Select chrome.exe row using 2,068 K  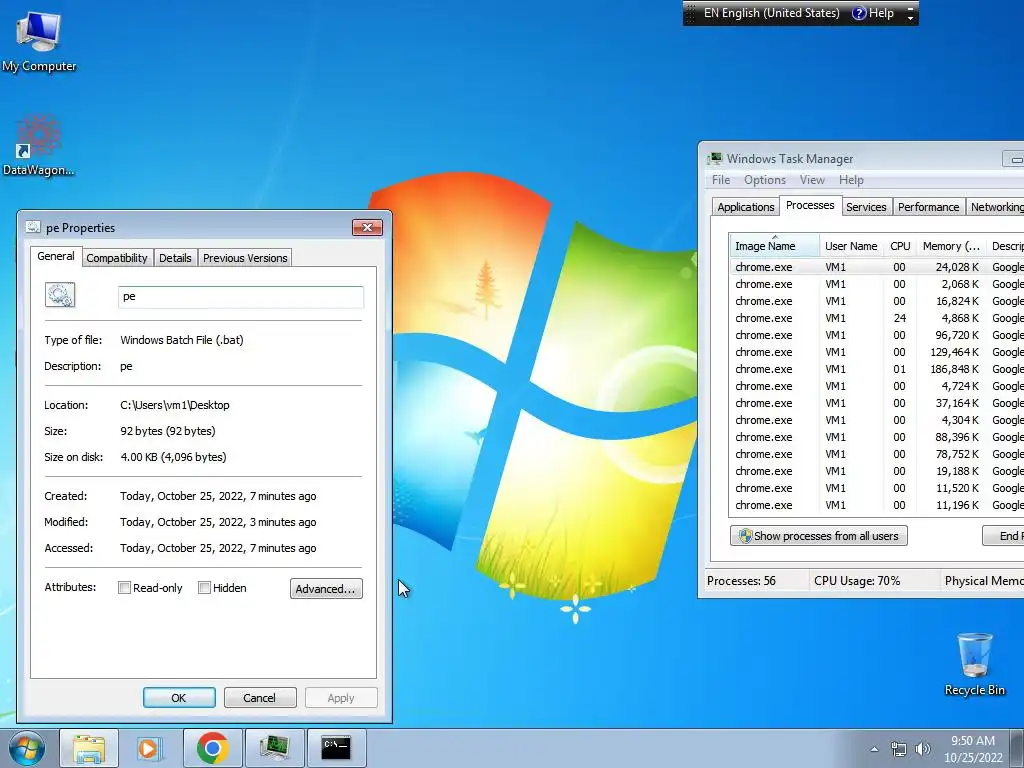pyautogui.click(x=876, y=284)
